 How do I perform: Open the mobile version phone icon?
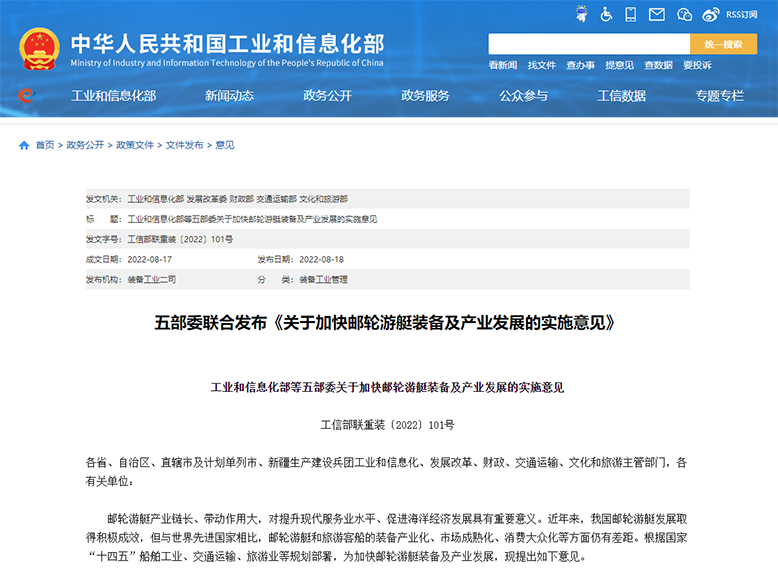pyautogui.click(x=631, y=14)
